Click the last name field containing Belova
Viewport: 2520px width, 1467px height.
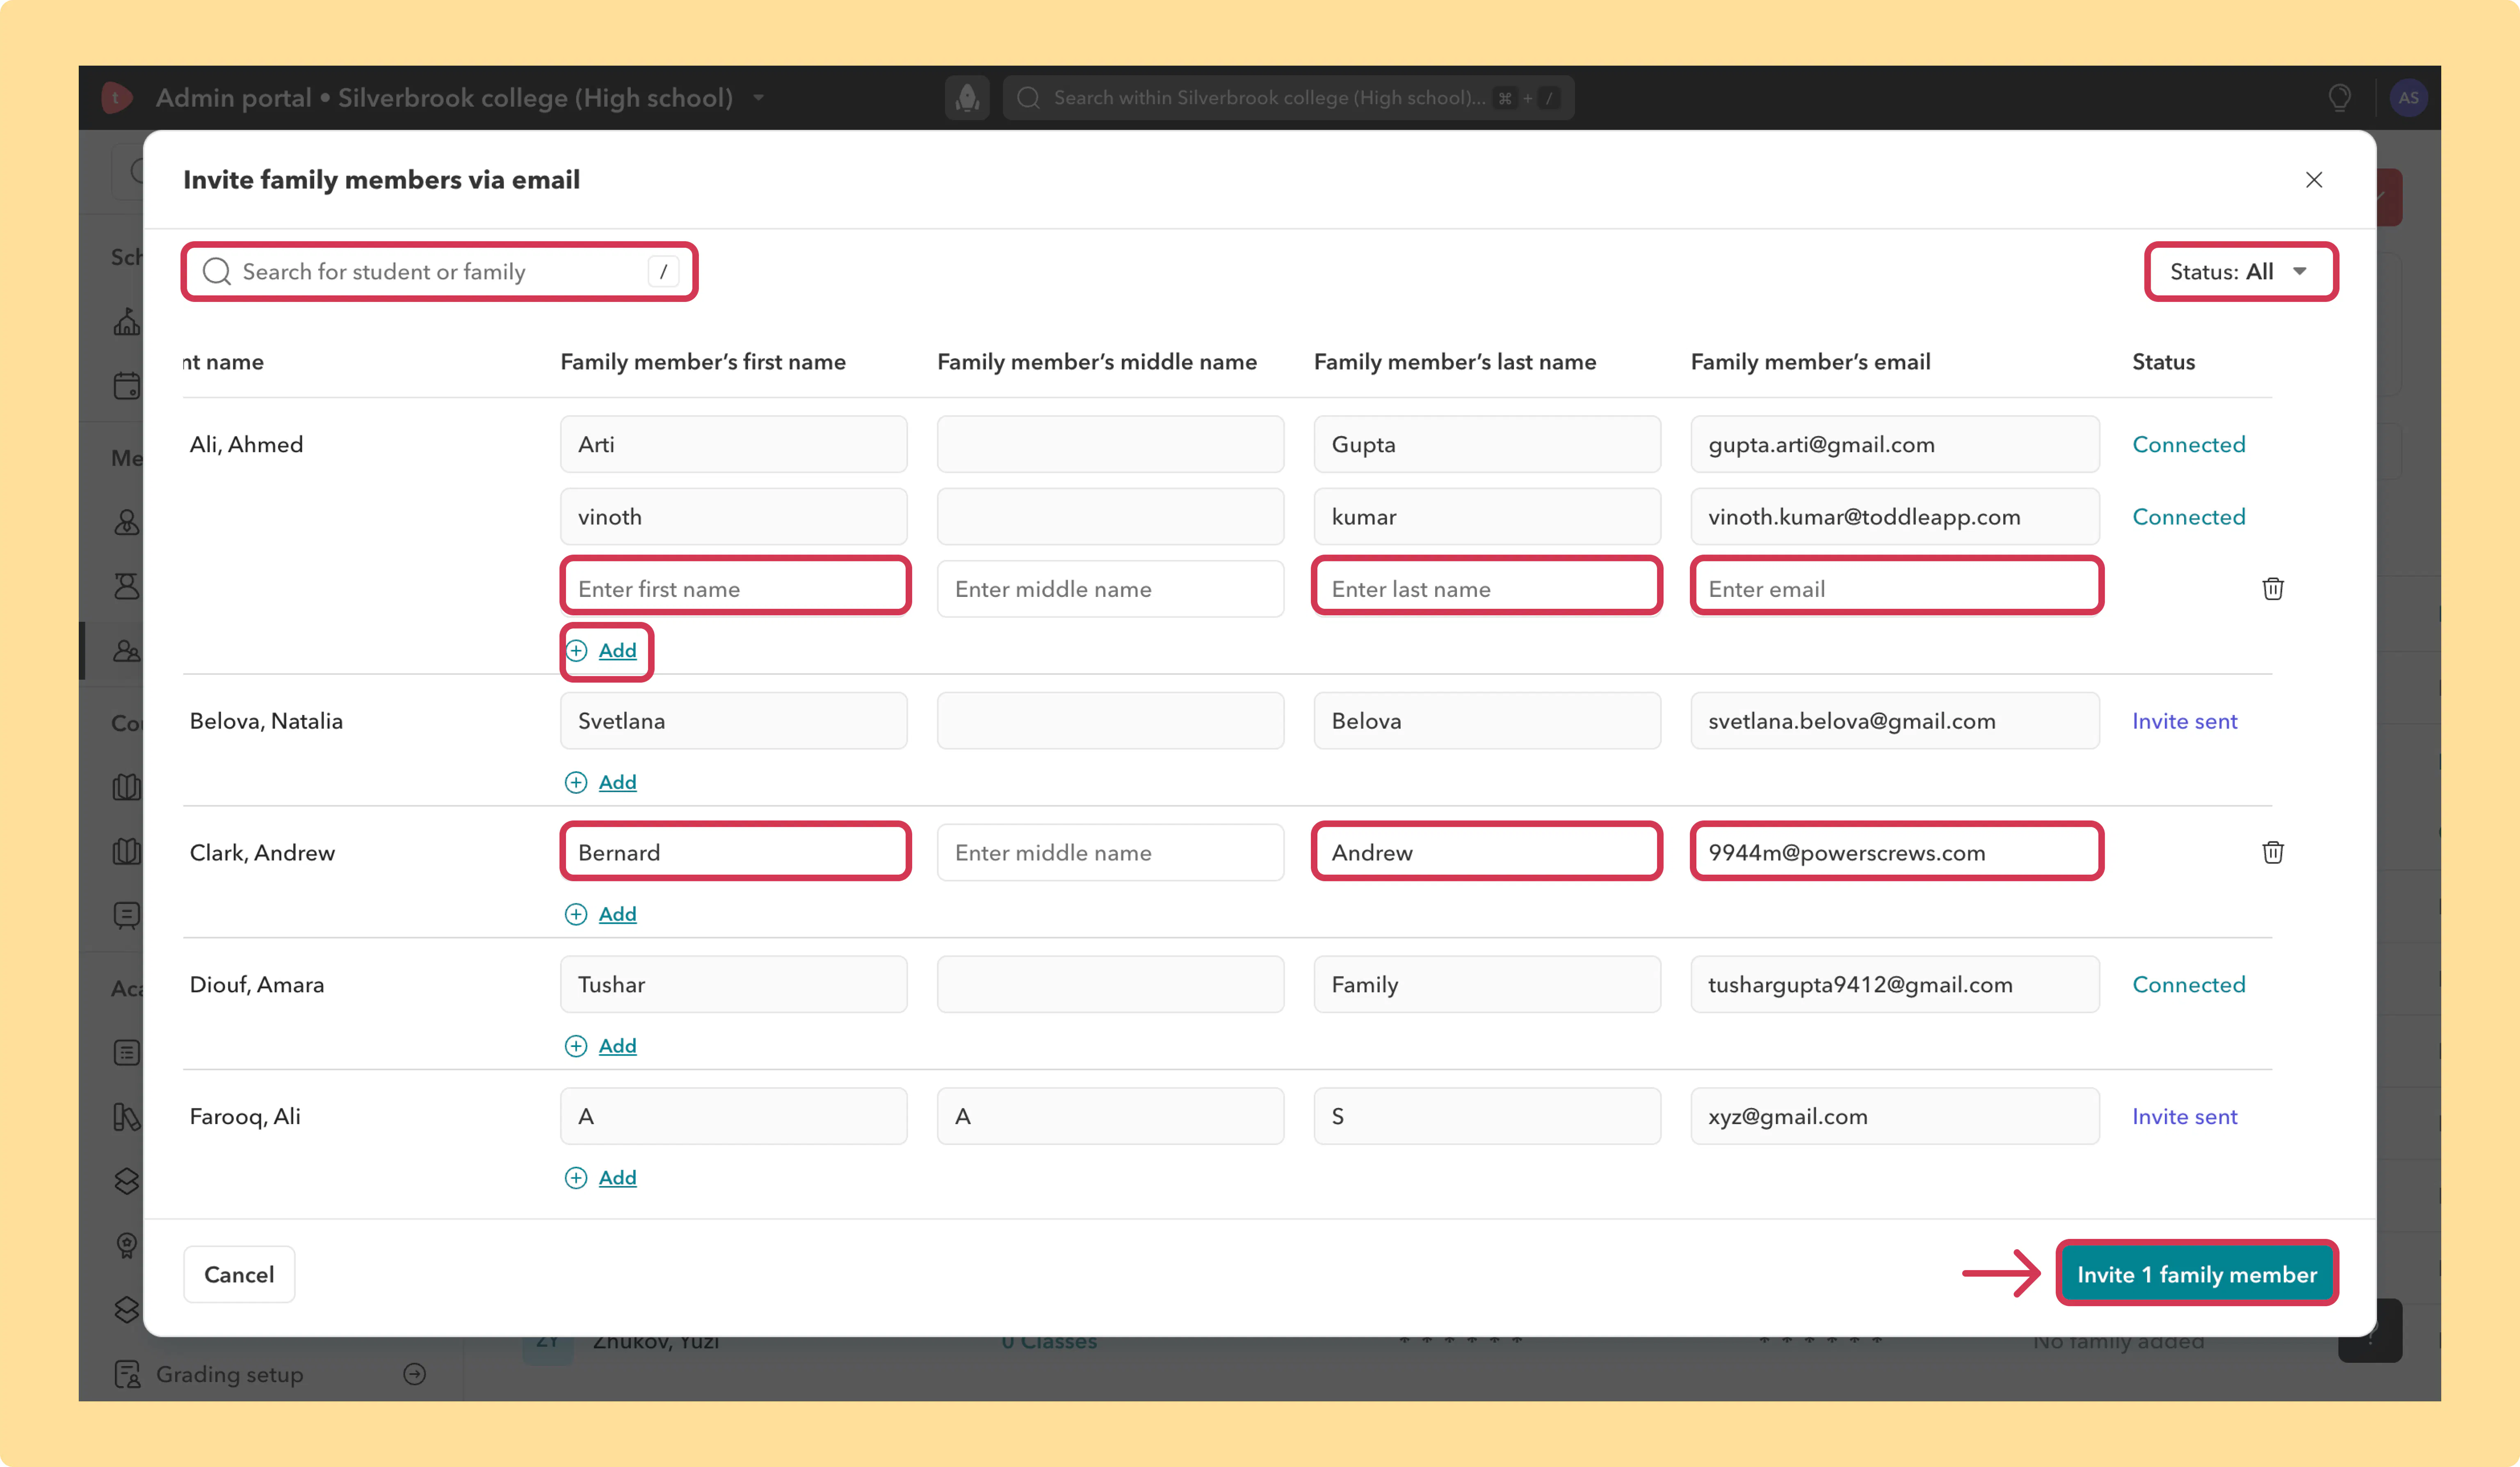point(1487,721)
